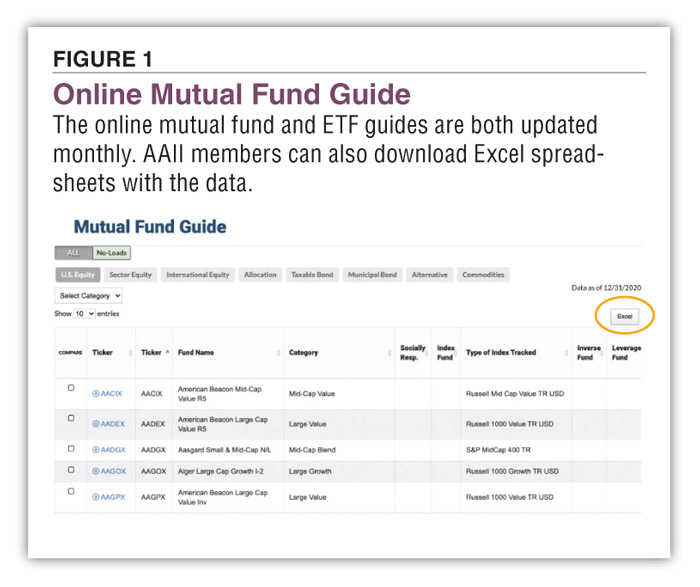The height and width of the screenshot is (587, 700).
Task: Select the Allocation tab
Action: (x=260, y=275)
